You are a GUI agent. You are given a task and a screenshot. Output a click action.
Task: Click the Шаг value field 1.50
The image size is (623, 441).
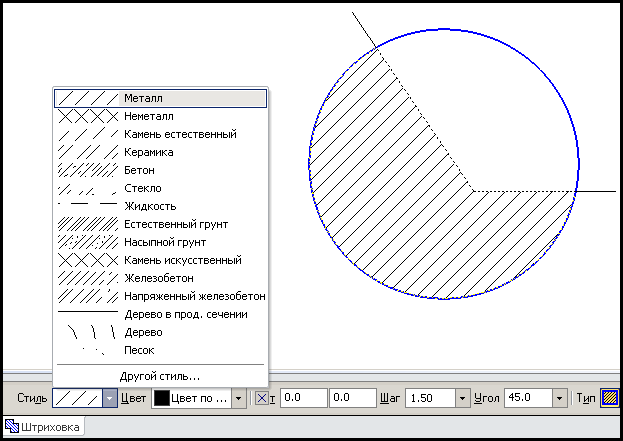coord(430,398)
